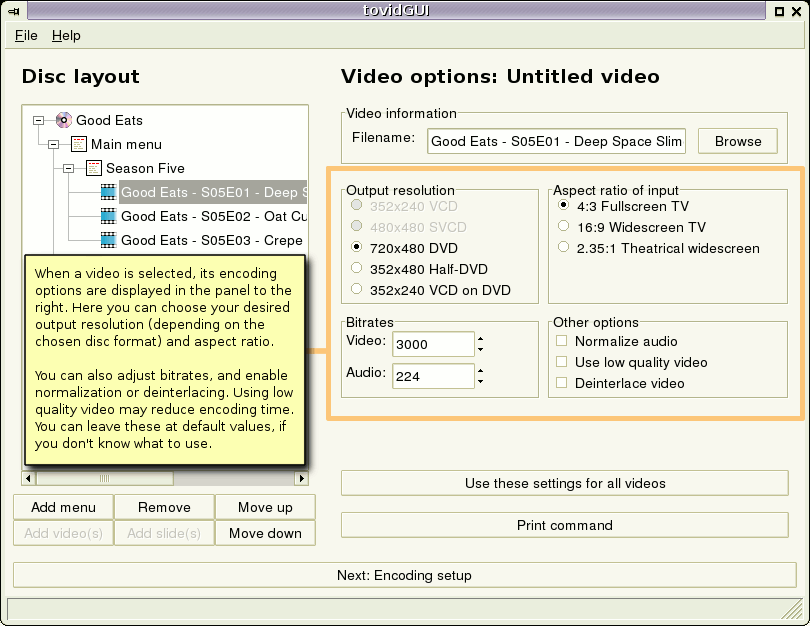This screenshot has height=626, width=810.
Task: Collapse the Good Eats tree node
Action: click(x=38, y=119)
